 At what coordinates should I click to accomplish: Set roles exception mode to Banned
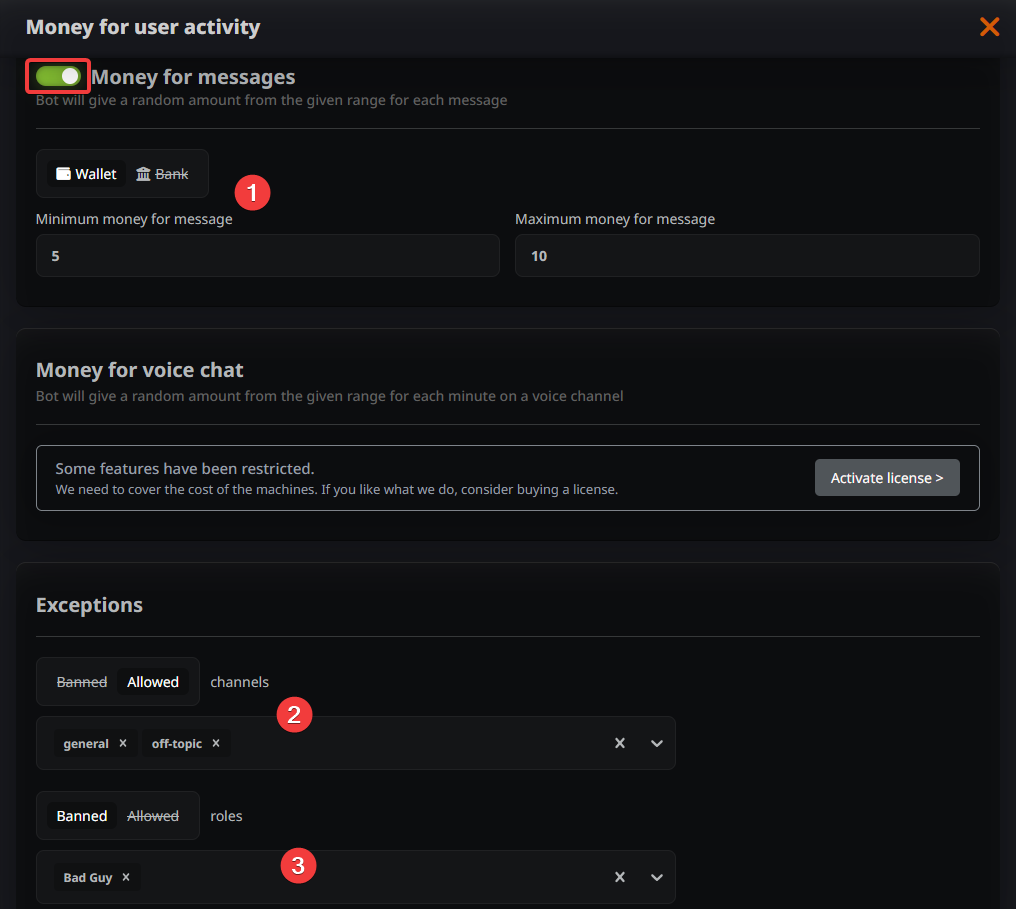click(x=82, y=816)
